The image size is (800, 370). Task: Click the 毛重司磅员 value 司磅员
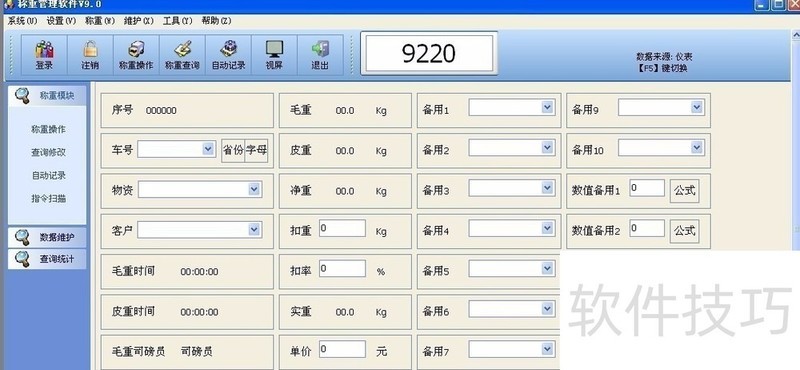tap(197, 351)
